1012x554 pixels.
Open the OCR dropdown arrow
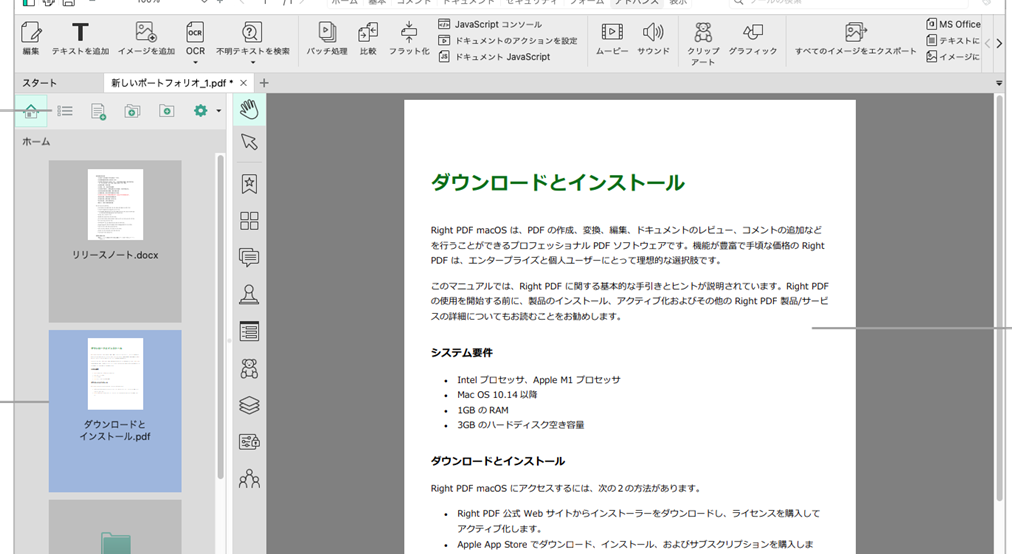point(196,63)
